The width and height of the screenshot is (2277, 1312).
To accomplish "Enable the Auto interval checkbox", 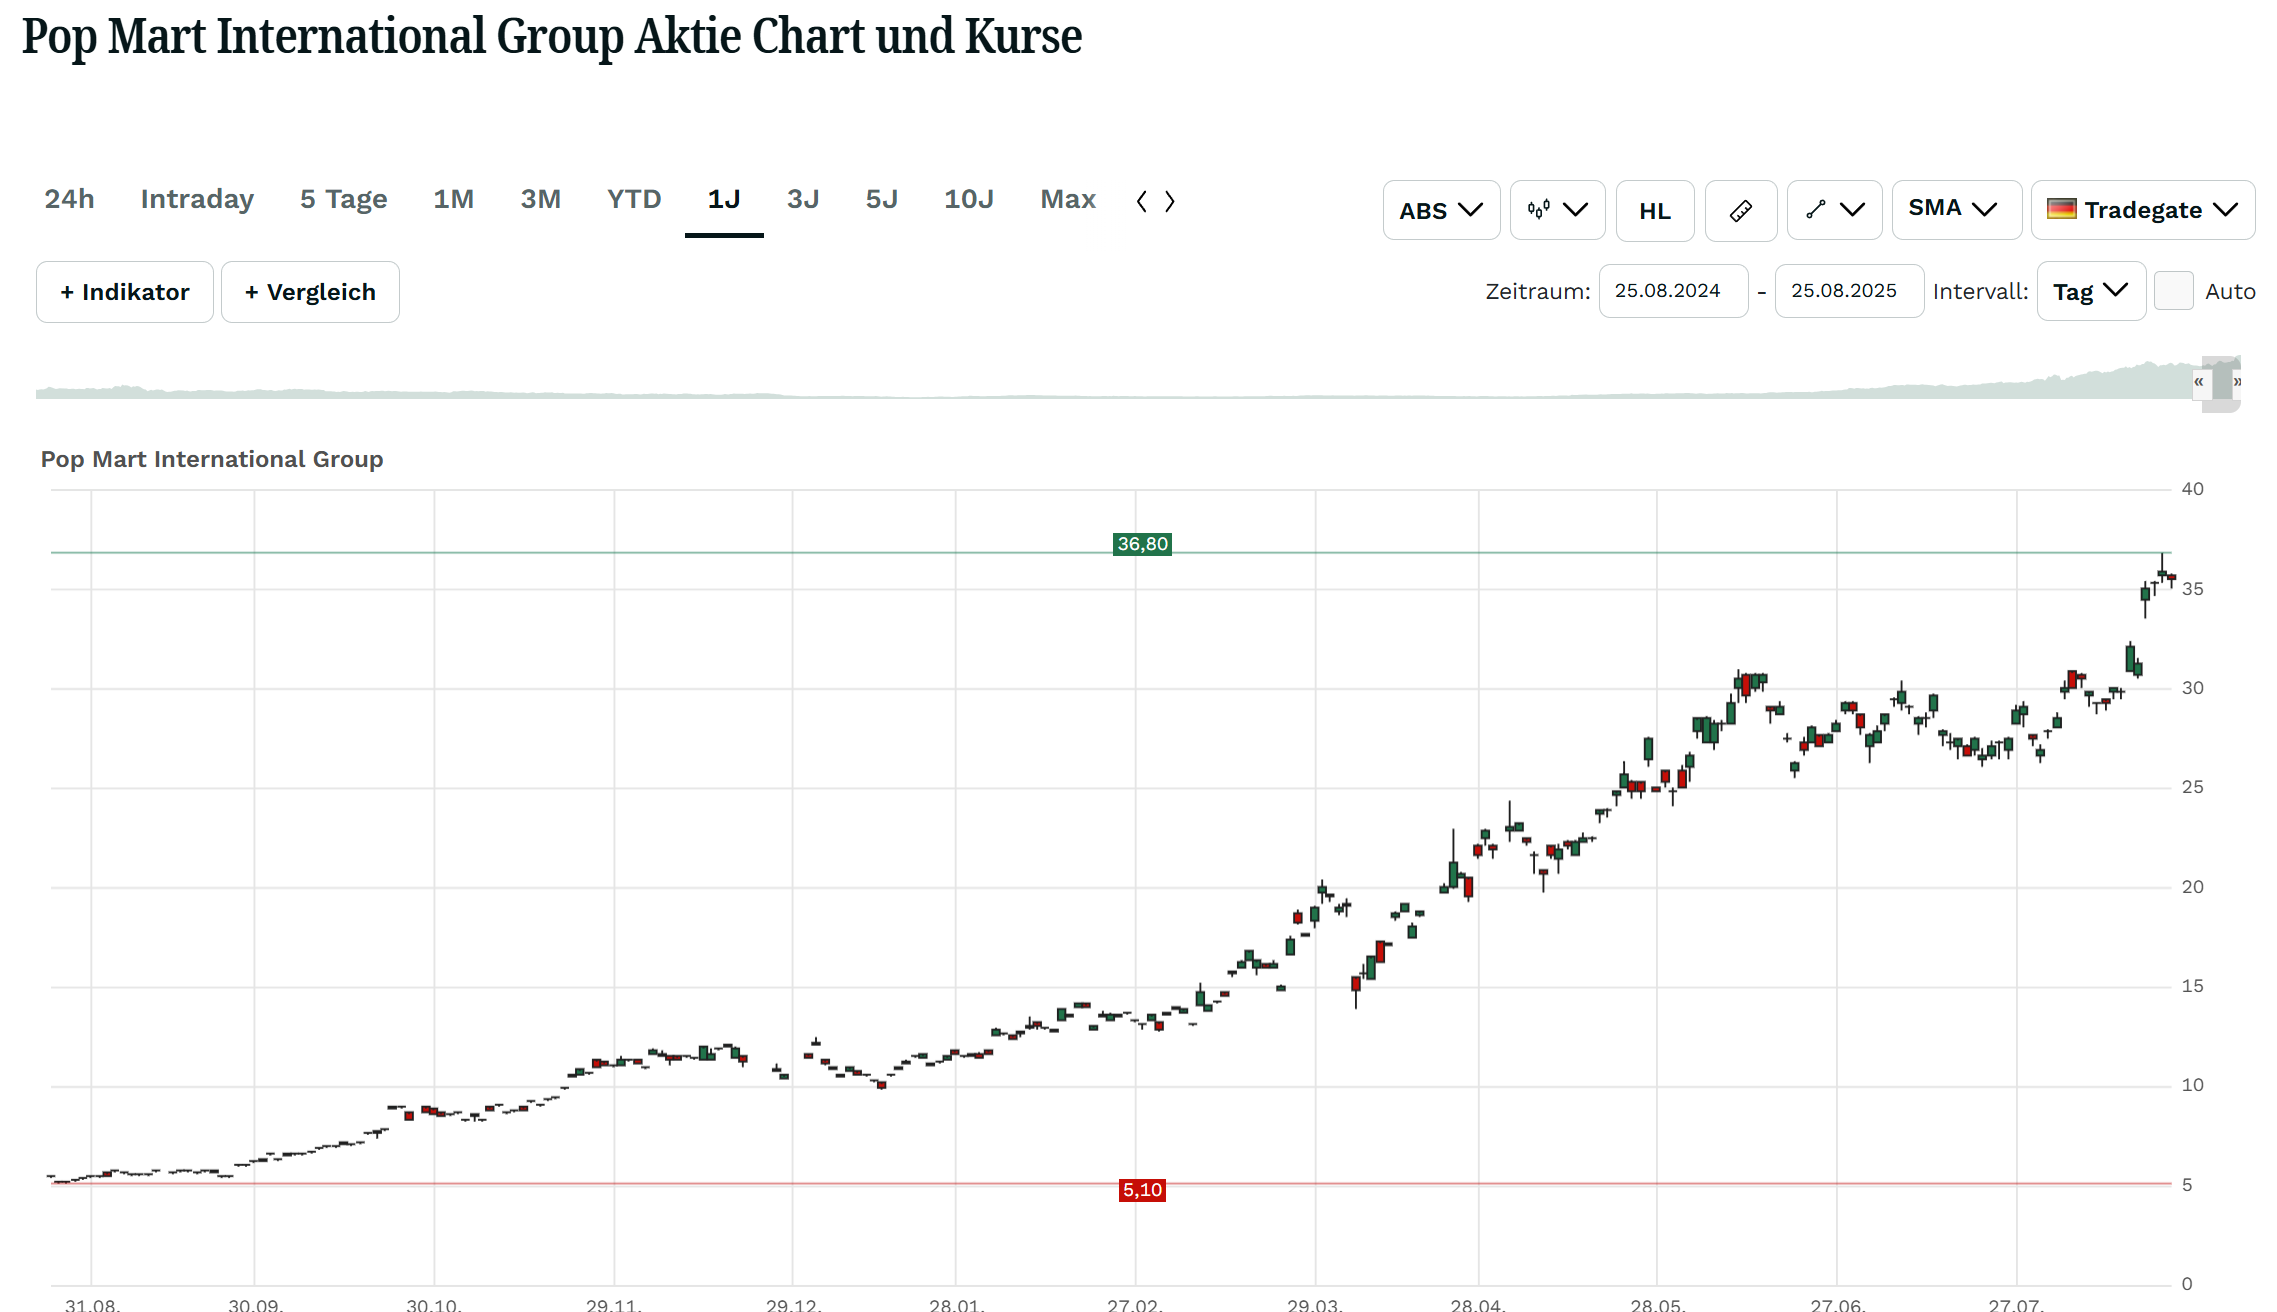I will (x=2174, y=291).
